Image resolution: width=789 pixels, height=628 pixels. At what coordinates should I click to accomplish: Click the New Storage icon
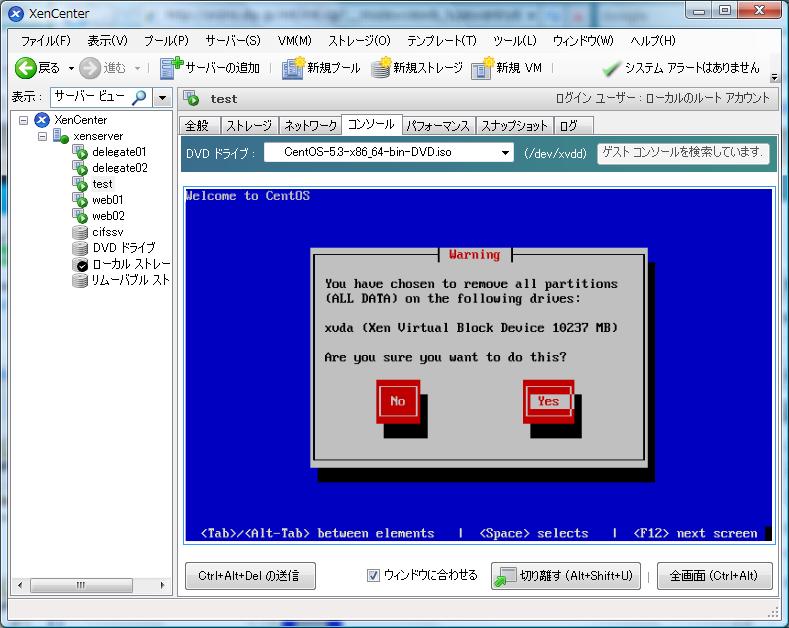tap(381, 68)
